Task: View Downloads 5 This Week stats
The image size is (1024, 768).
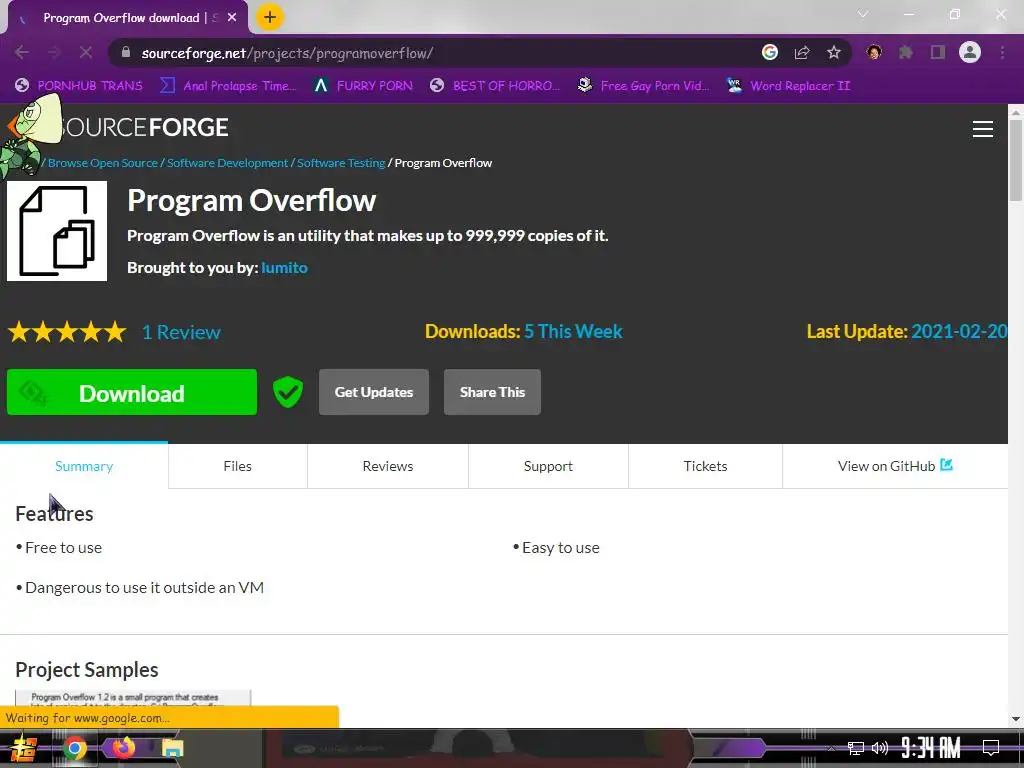Action: pos(523,332)
